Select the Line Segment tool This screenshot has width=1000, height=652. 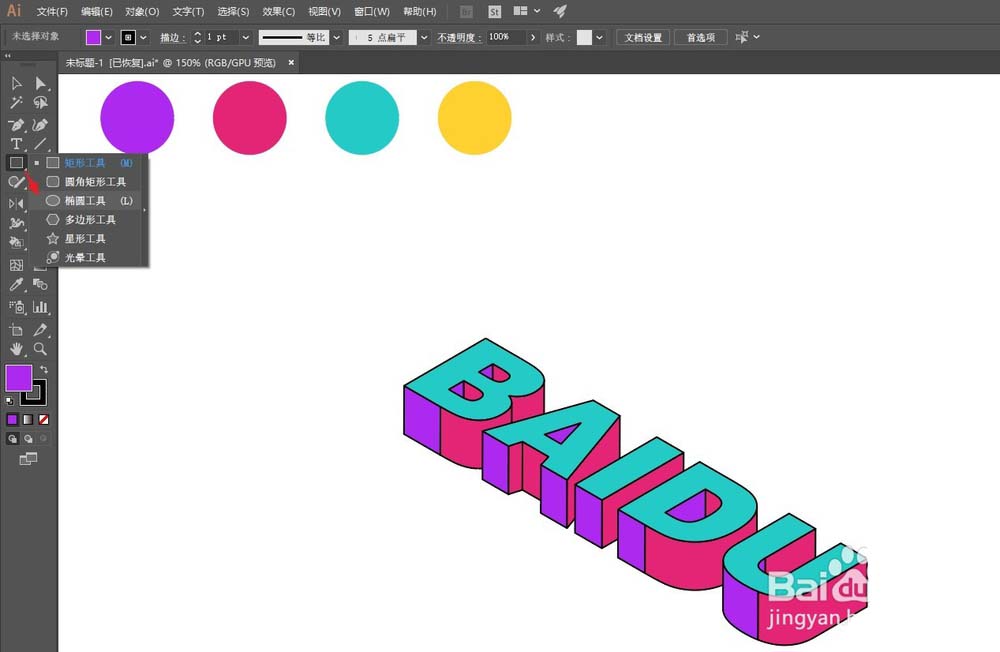40,144
